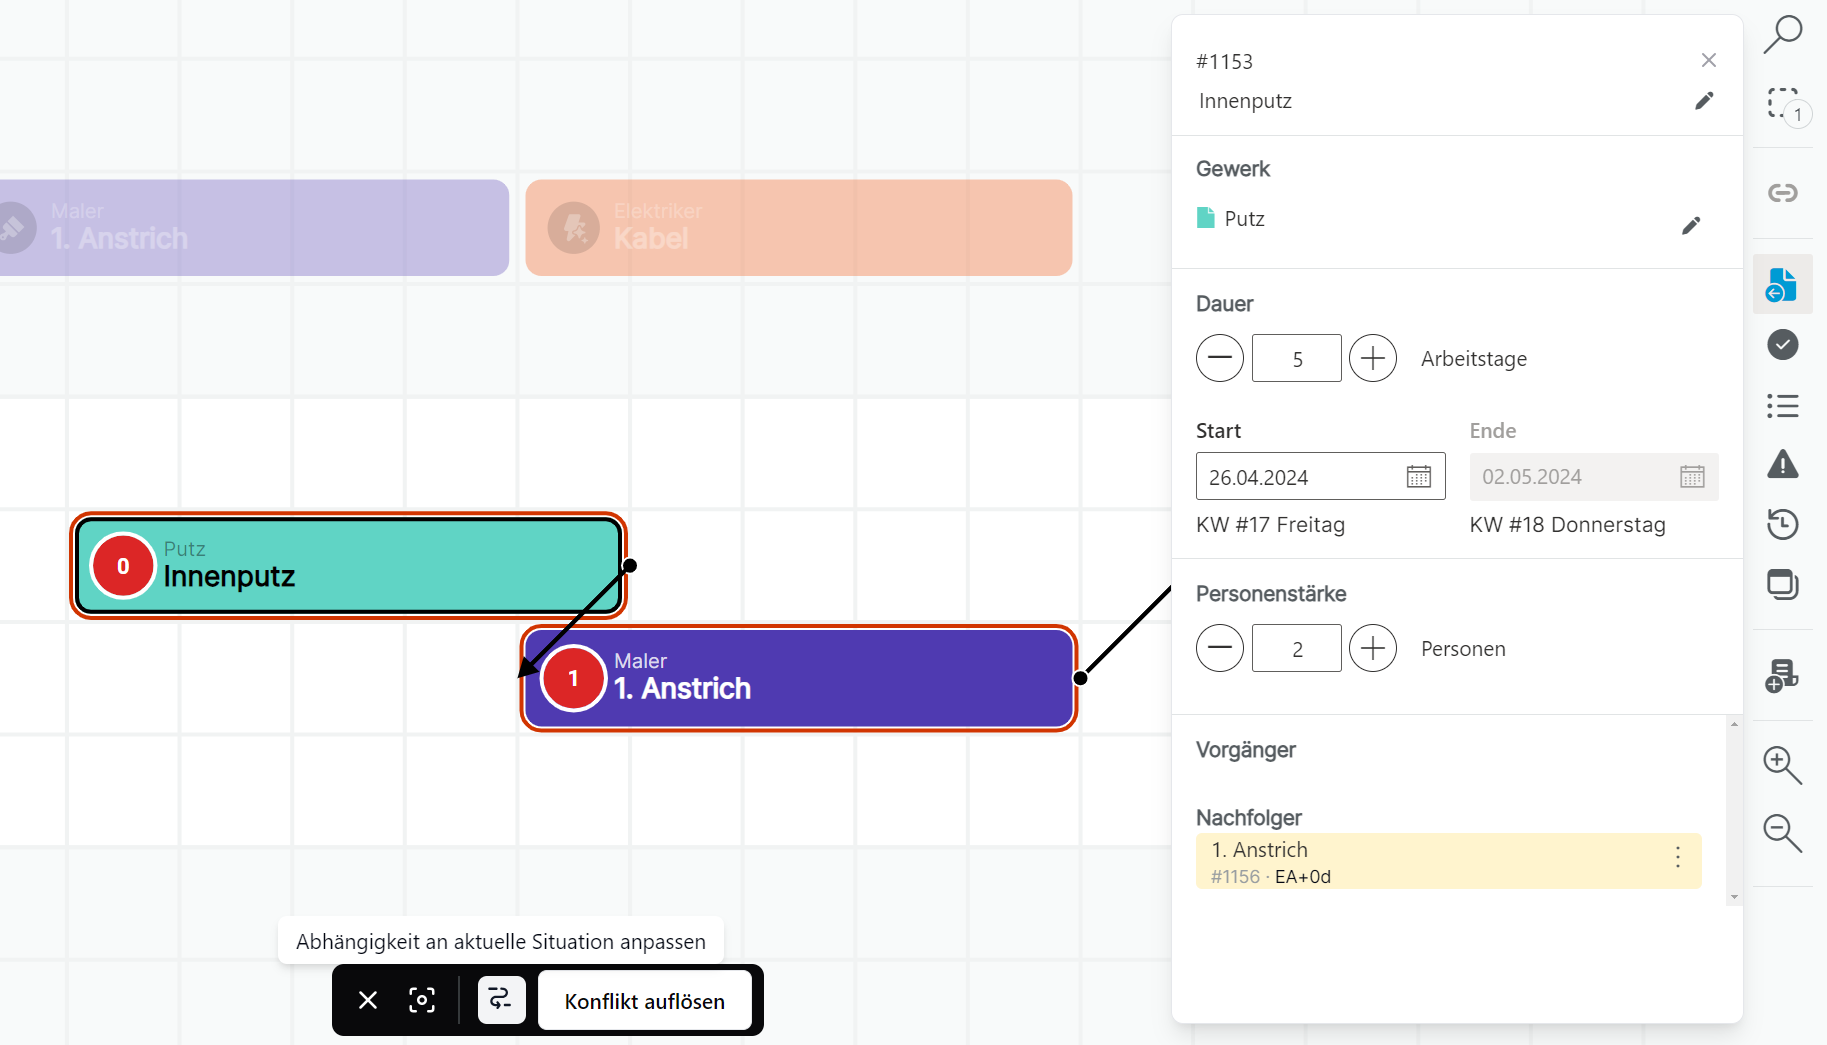Show warnings via triangle alert icon

point(1782,465)
